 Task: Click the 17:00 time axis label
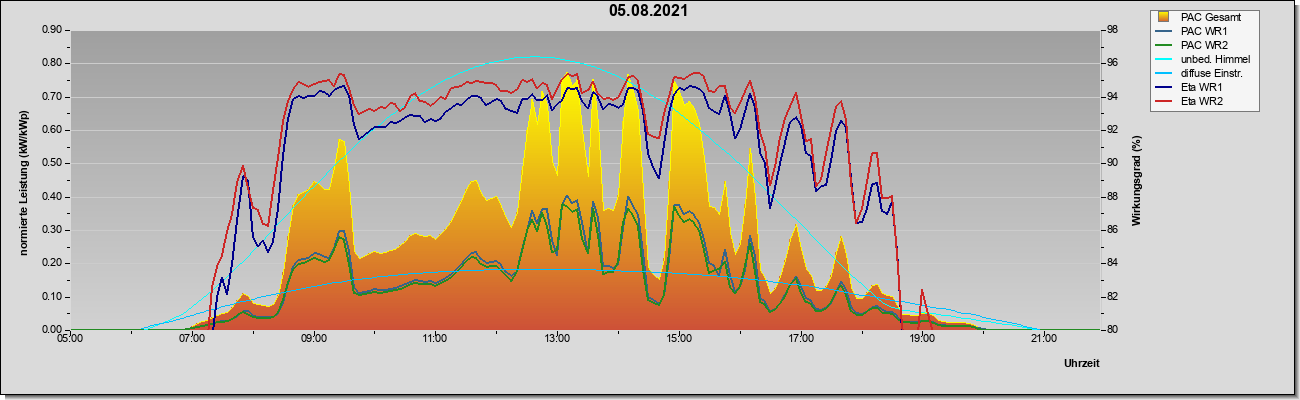tap(800, 339)
